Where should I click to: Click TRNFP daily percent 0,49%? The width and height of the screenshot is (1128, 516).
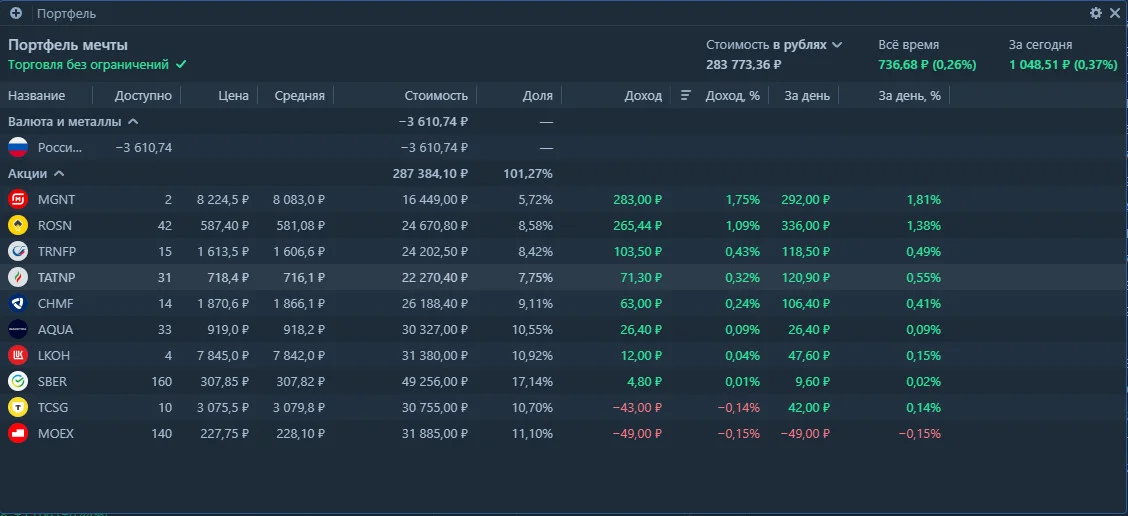click(x=923, y=251)
